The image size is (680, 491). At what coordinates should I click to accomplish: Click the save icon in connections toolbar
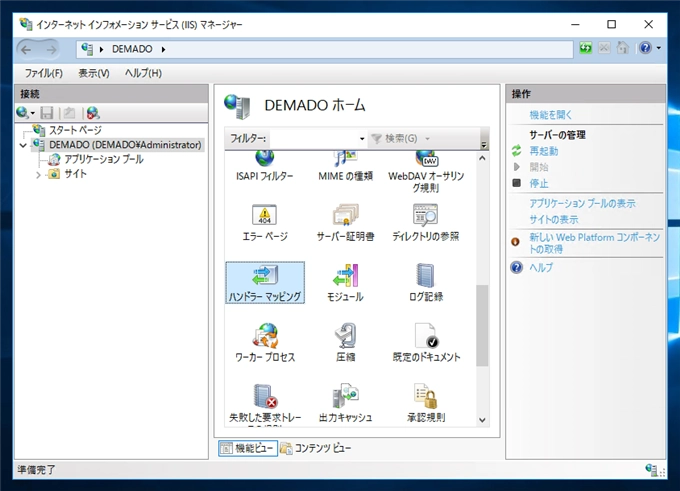tap(46, 113)
